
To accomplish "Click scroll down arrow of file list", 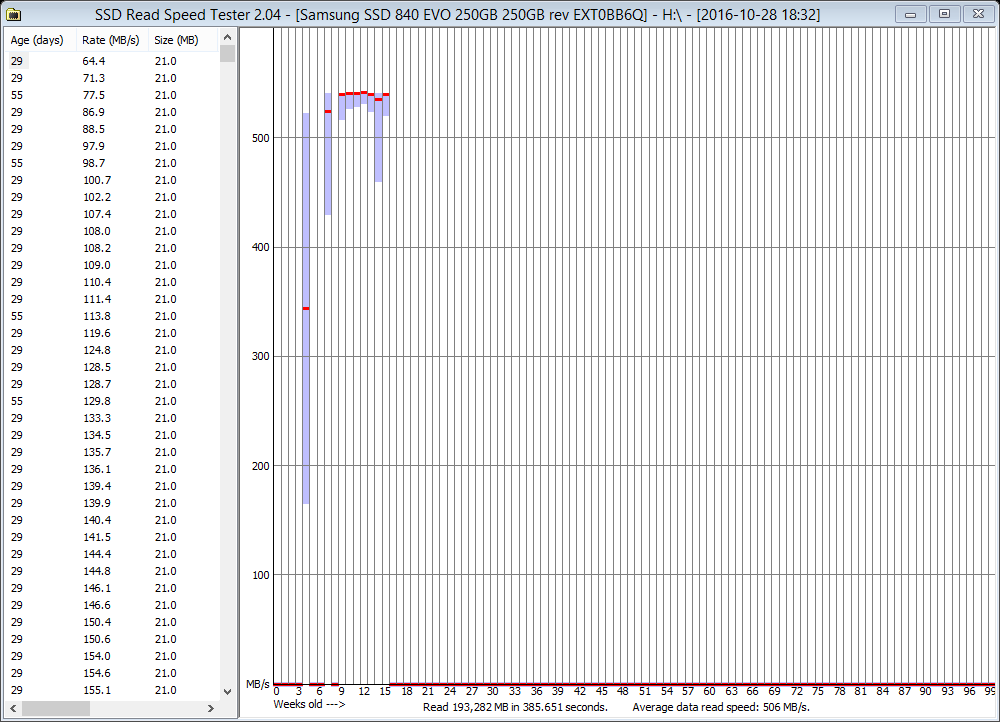I will (x=228, y=690).
